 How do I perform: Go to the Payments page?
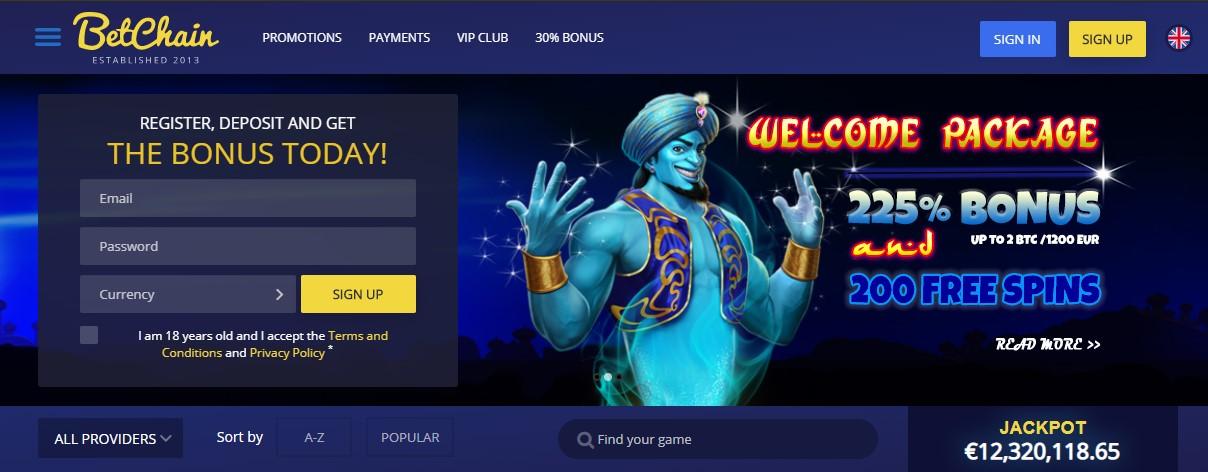(x=399, y=38)
